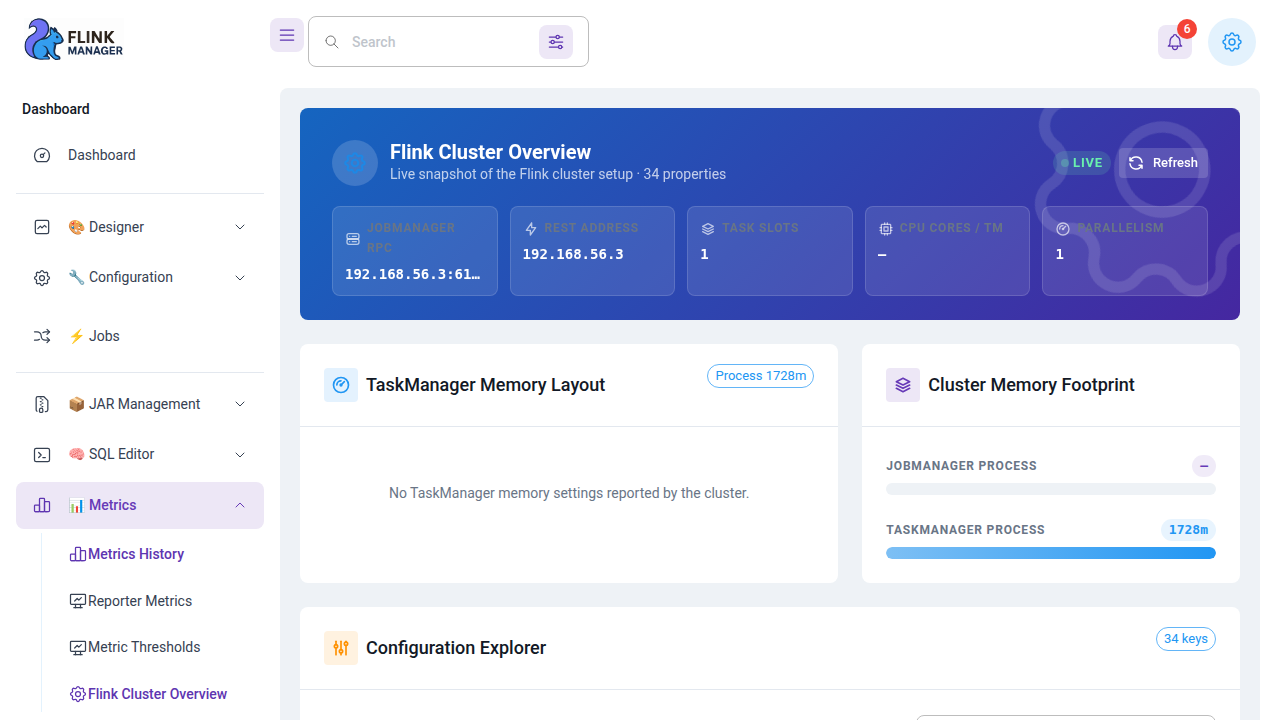Click the JobManager RPC address card
Viewport: 1280px width, 720px height.
coord(415,251)
